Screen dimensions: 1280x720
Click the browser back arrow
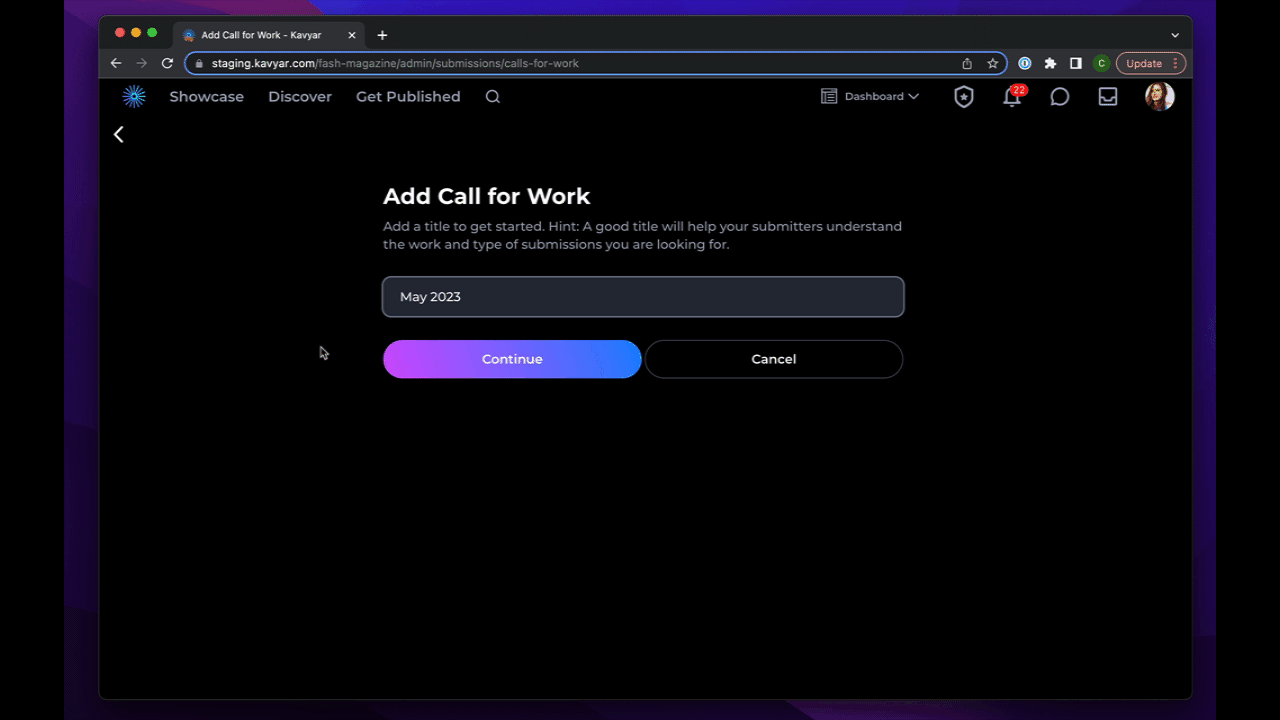point(116,63)
